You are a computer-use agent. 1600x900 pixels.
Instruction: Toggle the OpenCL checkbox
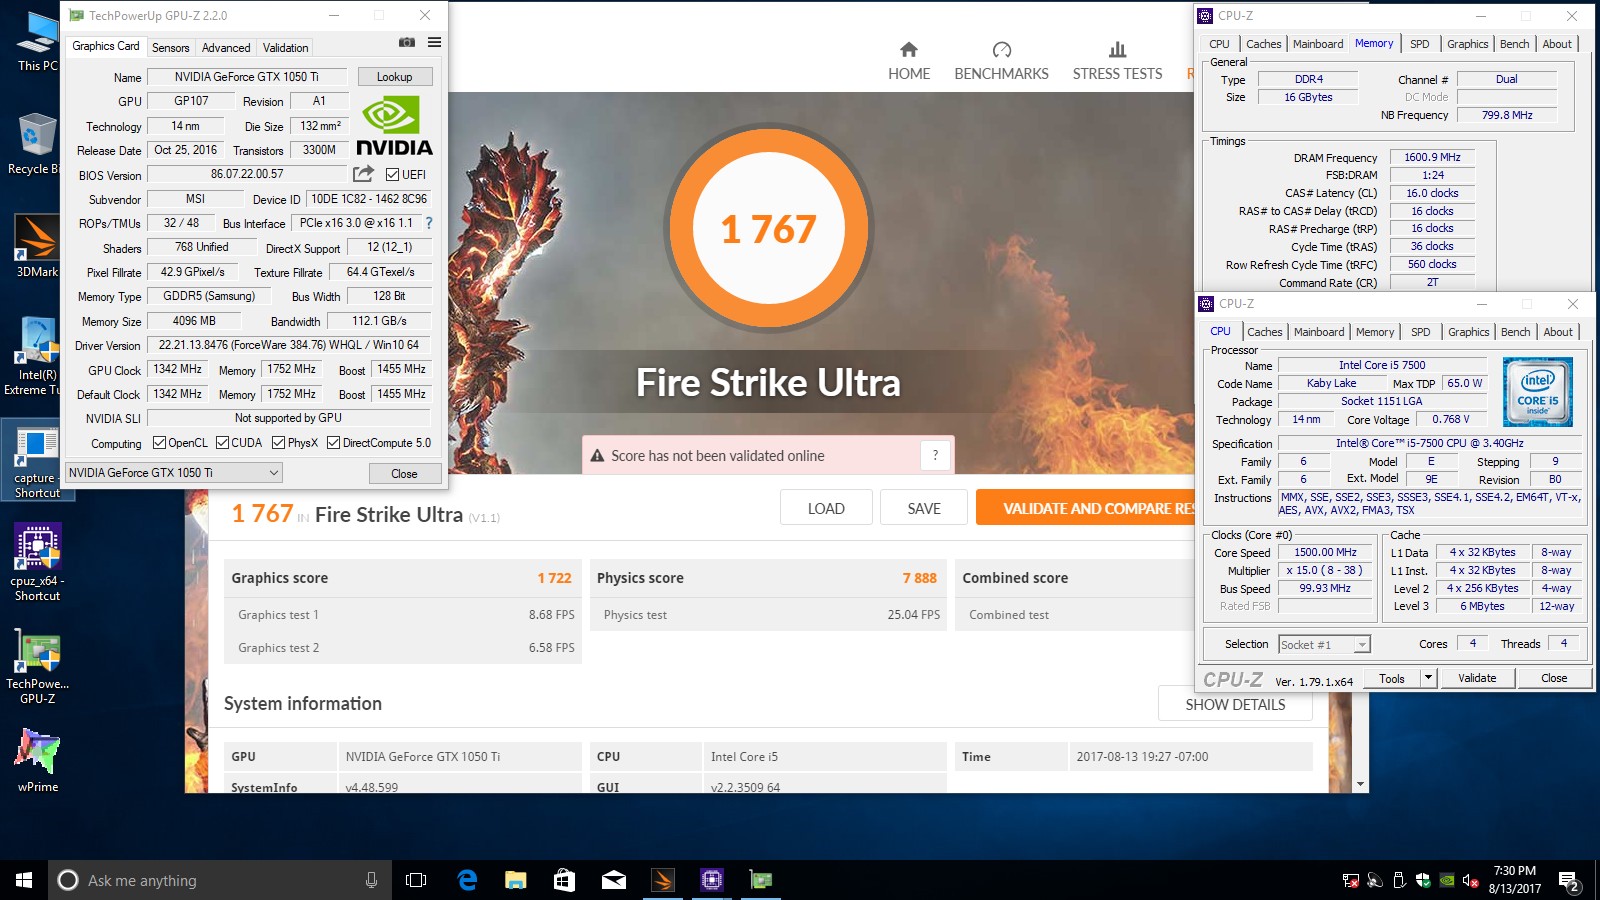tap(159, 443)
